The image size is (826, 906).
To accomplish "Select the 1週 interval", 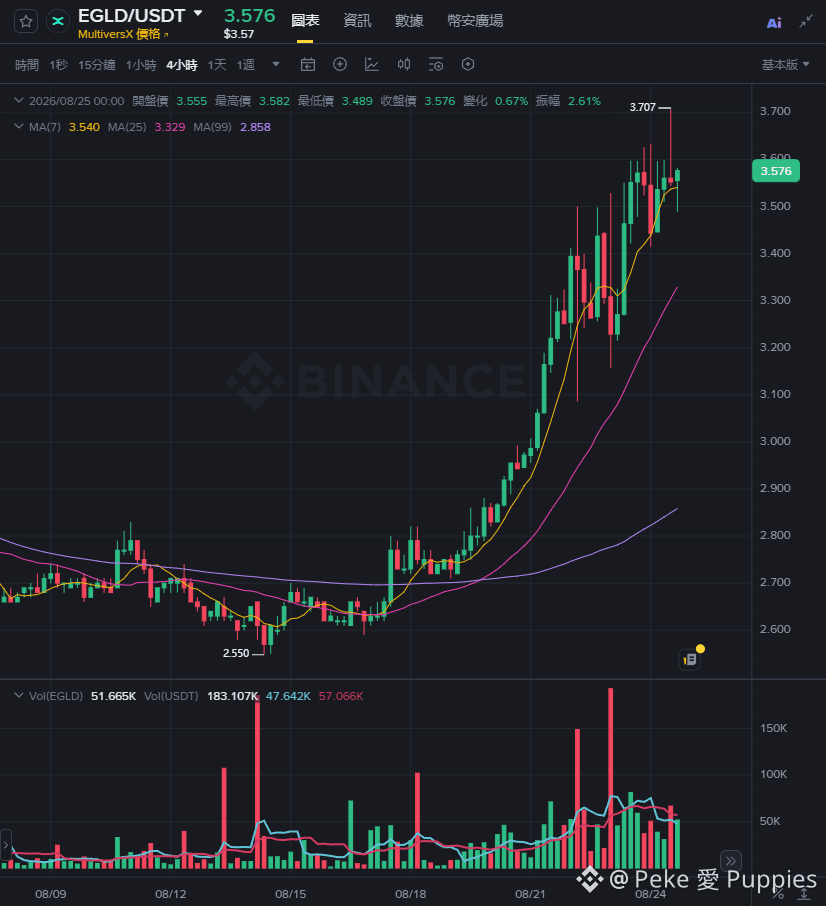I will 245,65.
